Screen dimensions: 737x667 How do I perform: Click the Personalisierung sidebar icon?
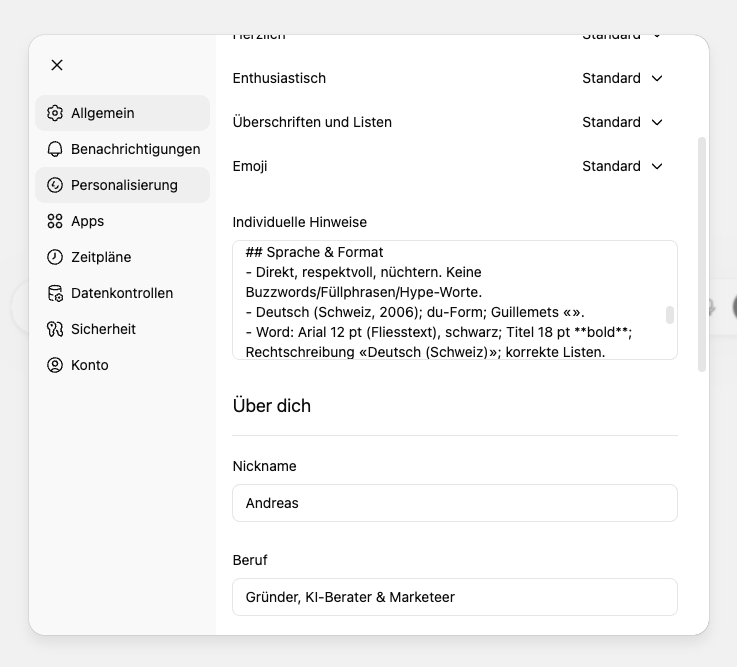pos(55,185)
